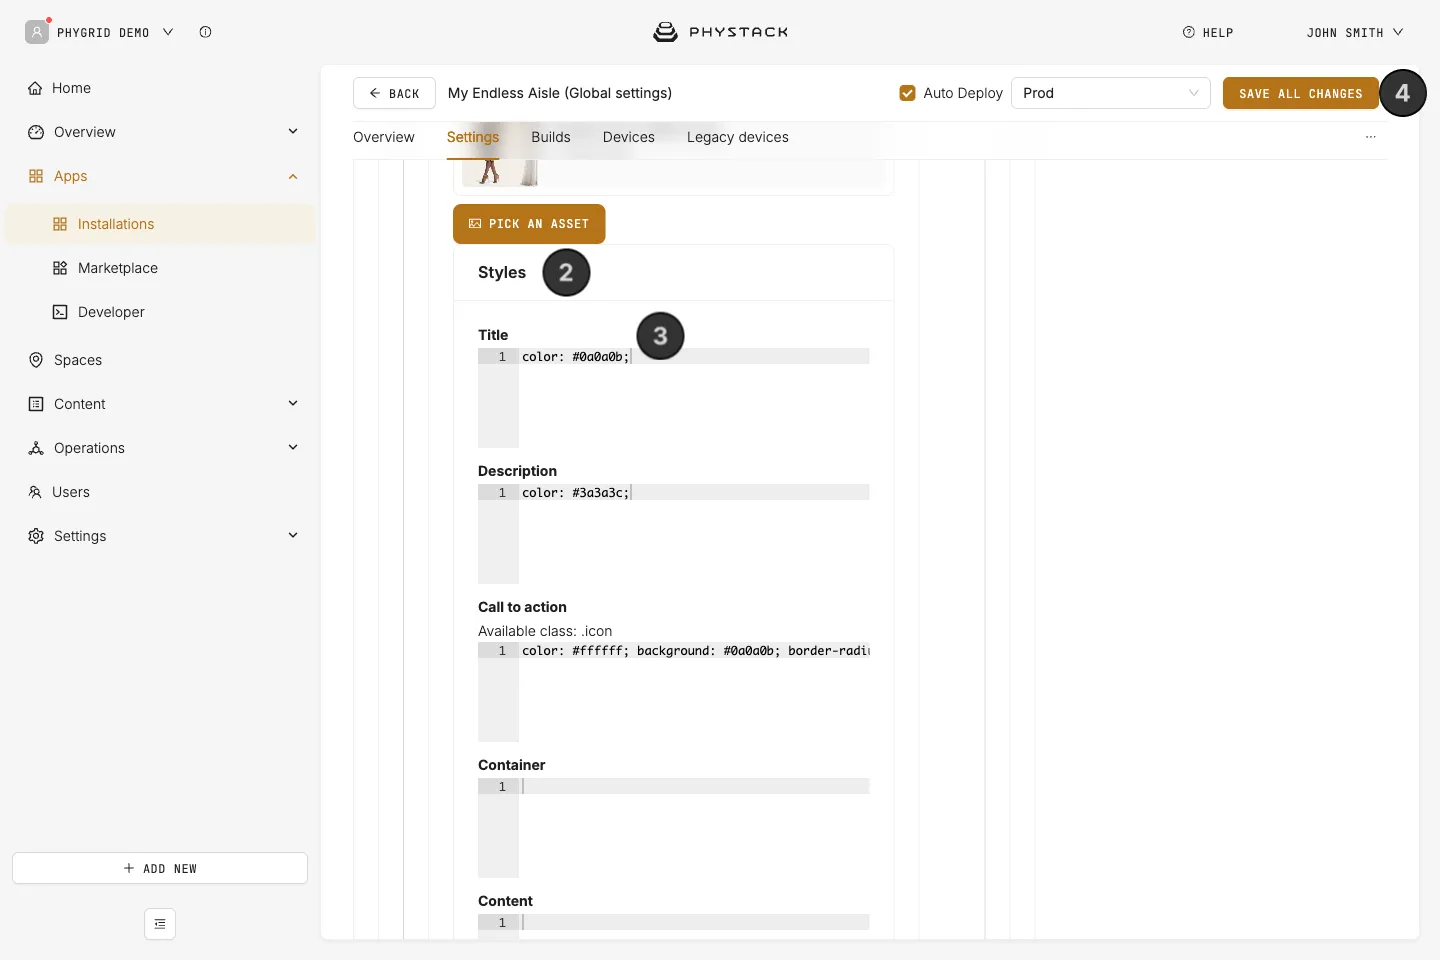This screenshot has width=1440, height=960.
Task: Open the more options ellipsis menu
Action: tap(1371, 137)
